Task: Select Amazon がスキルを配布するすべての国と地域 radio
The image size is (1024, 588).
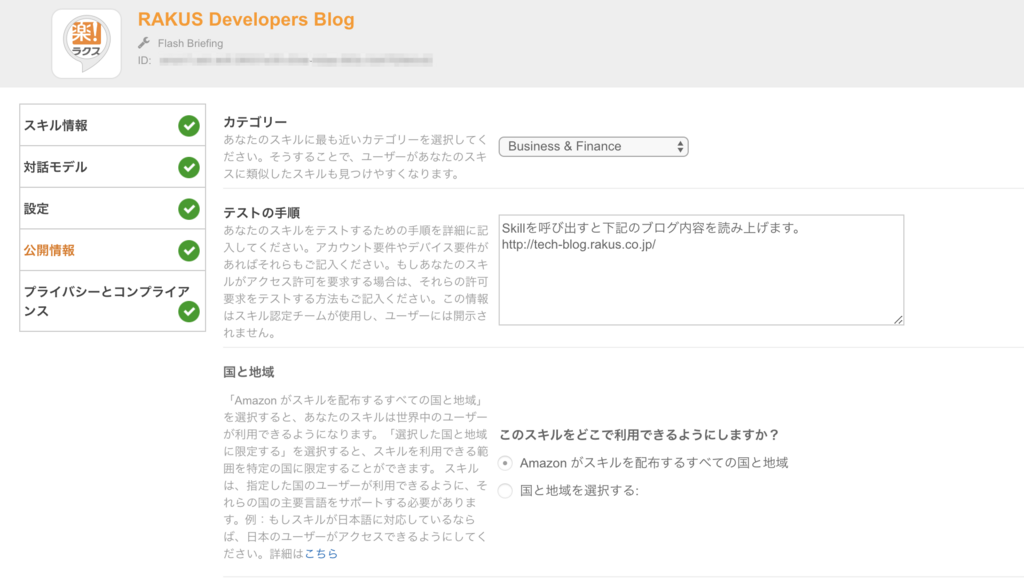Action: (x=505, y=463)
